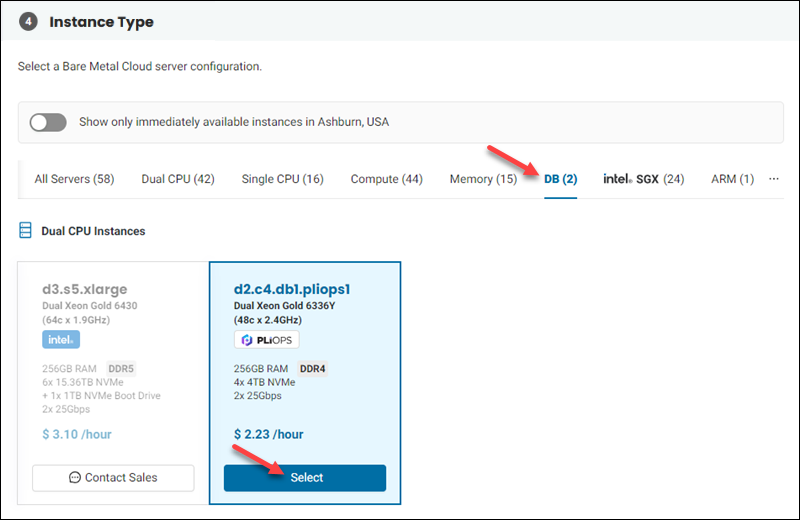Click the $ 2.23 /hour price
800x520 pixels.
[x=268, y=434]
